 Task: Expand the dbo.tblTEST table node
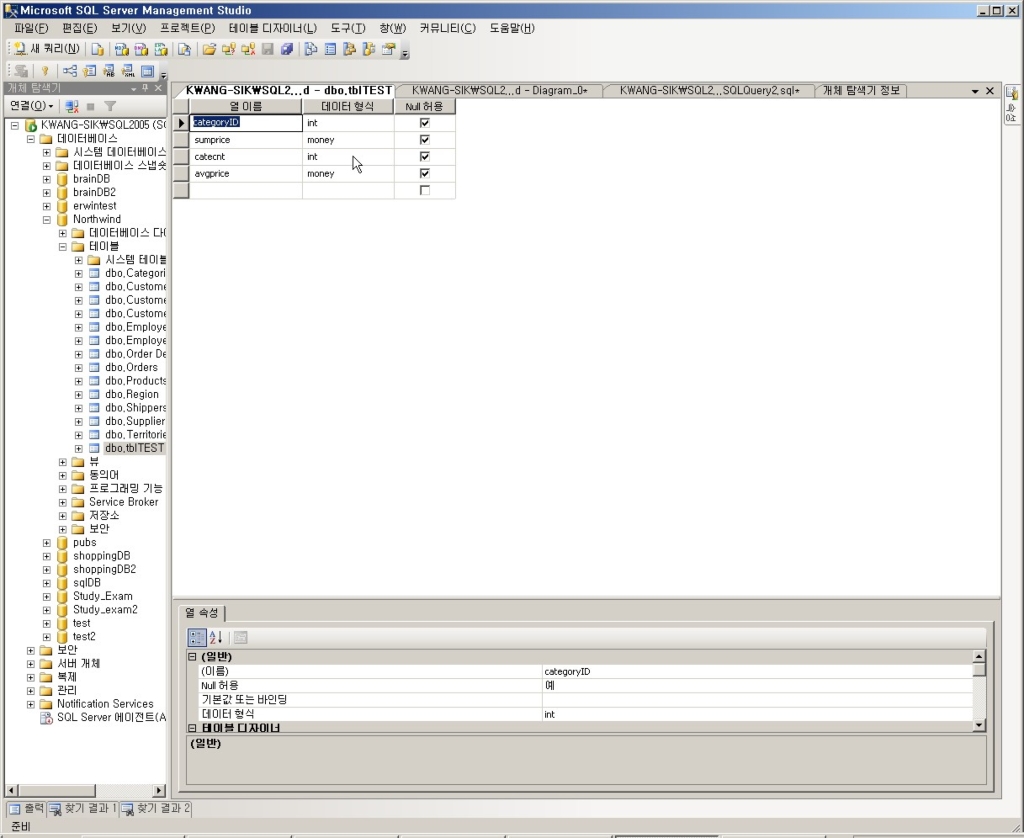[x=78, y=449]
